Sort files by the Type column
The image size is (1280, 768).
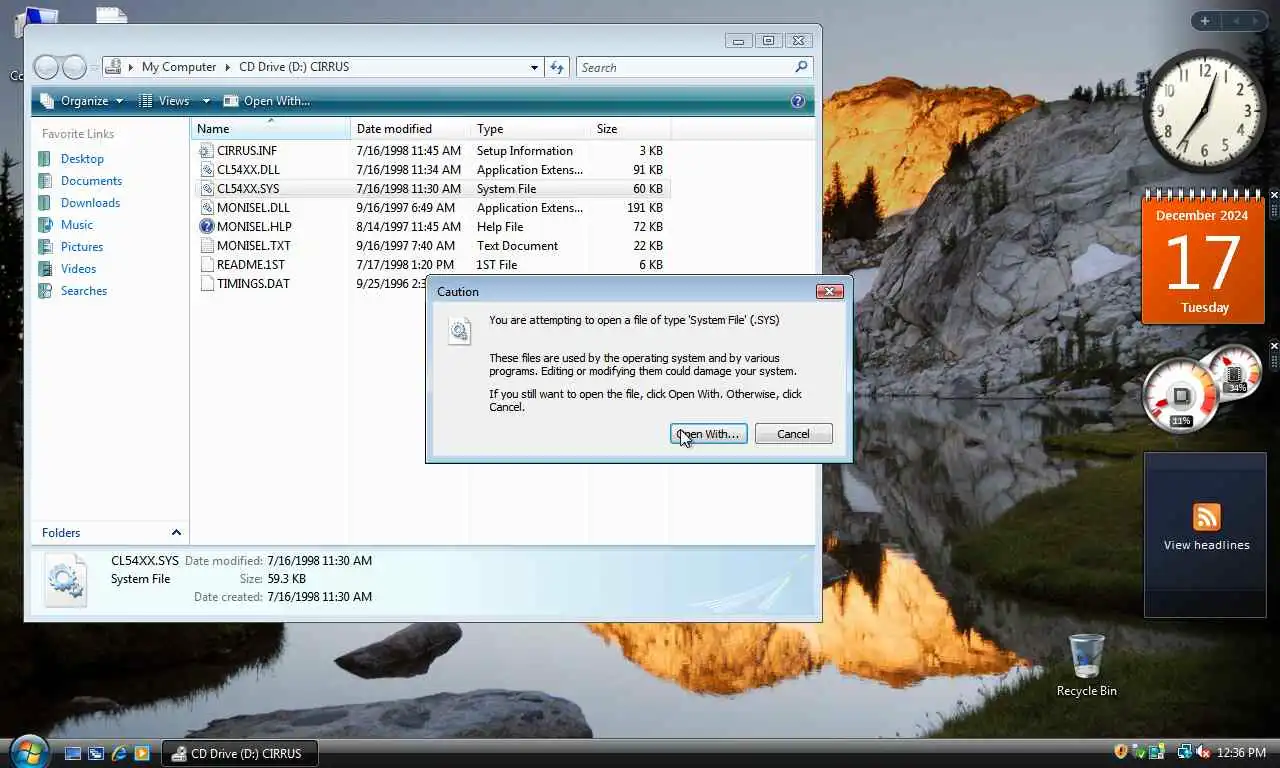530,129
